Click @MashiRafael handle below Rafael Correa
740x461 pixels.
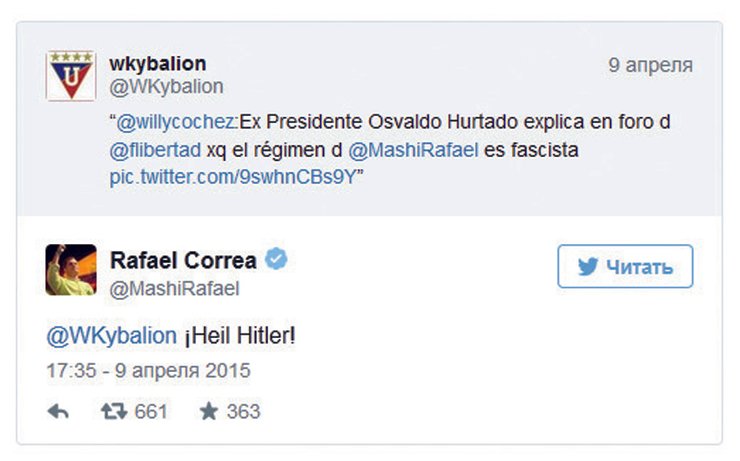click(174, 288)
